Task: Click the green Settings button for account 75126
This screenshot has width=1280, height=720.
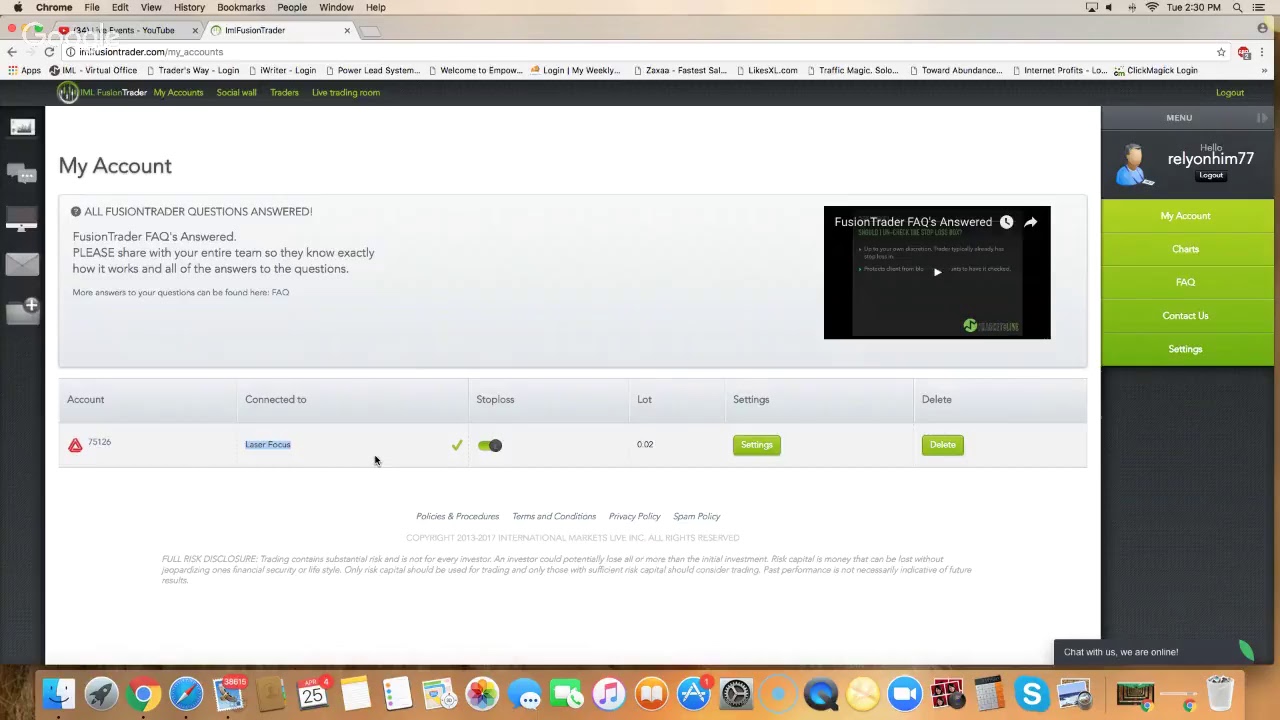Action: (756, 445)
